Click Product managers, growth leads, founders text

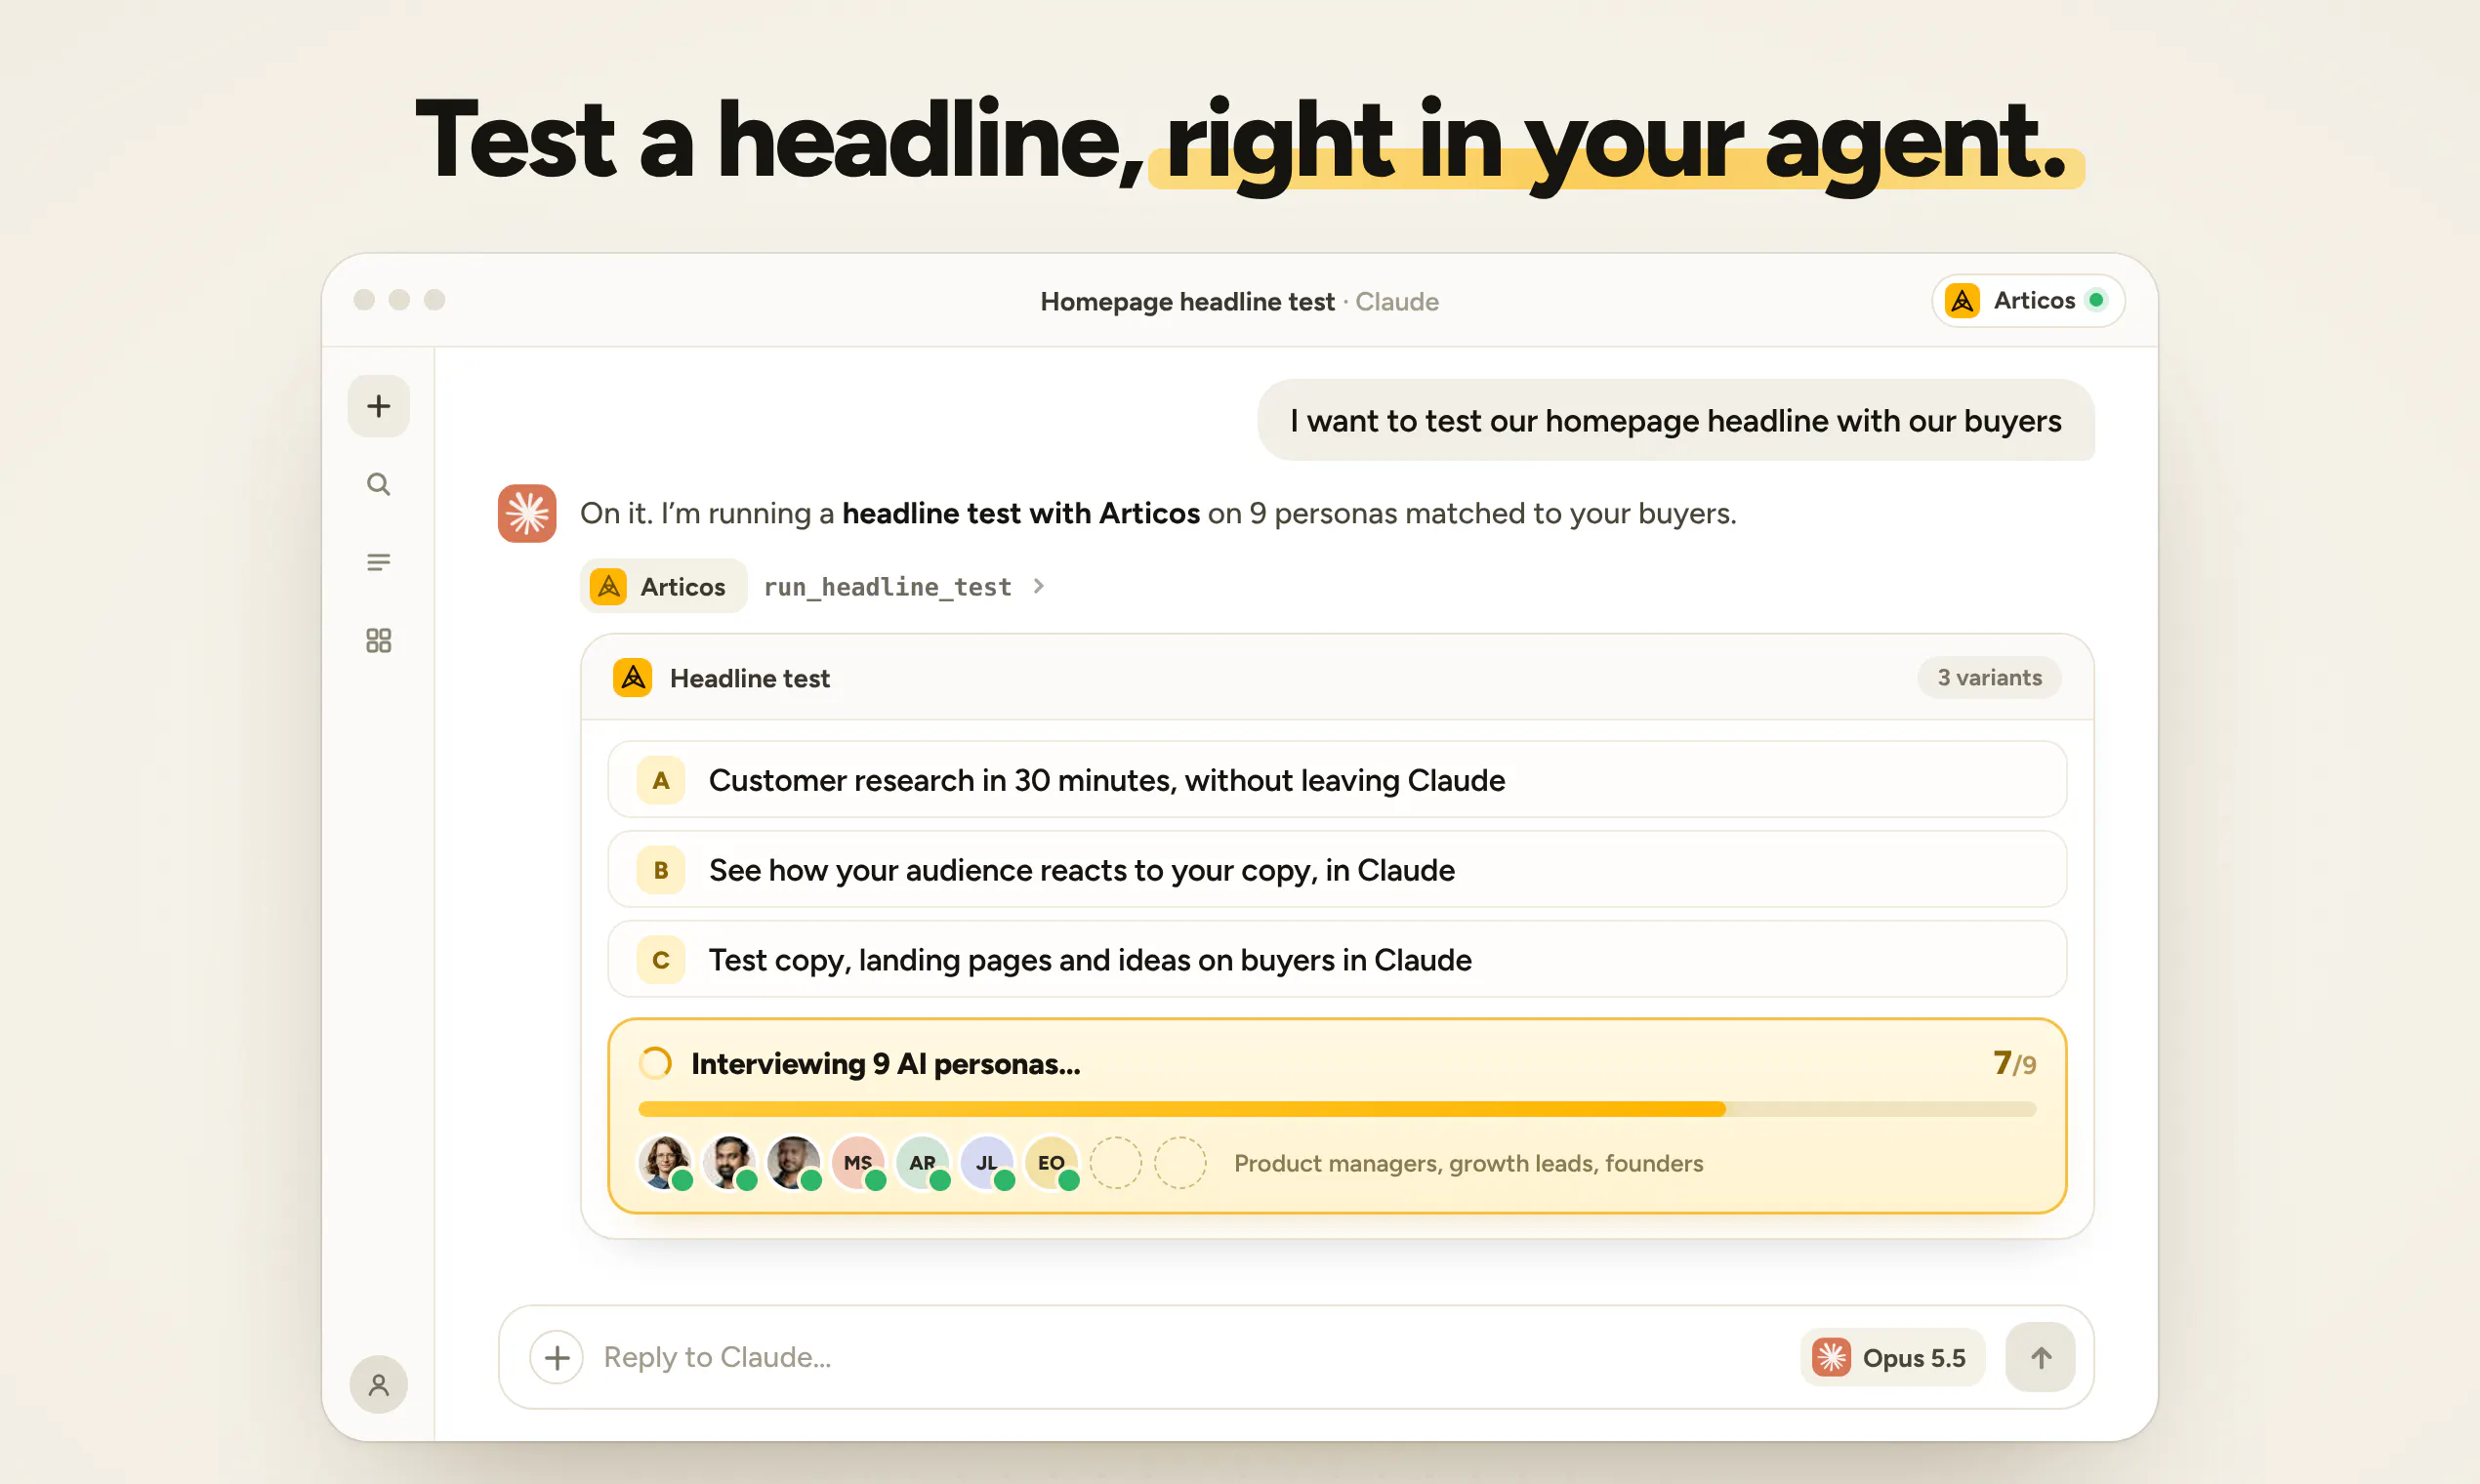point(1468,1163)
